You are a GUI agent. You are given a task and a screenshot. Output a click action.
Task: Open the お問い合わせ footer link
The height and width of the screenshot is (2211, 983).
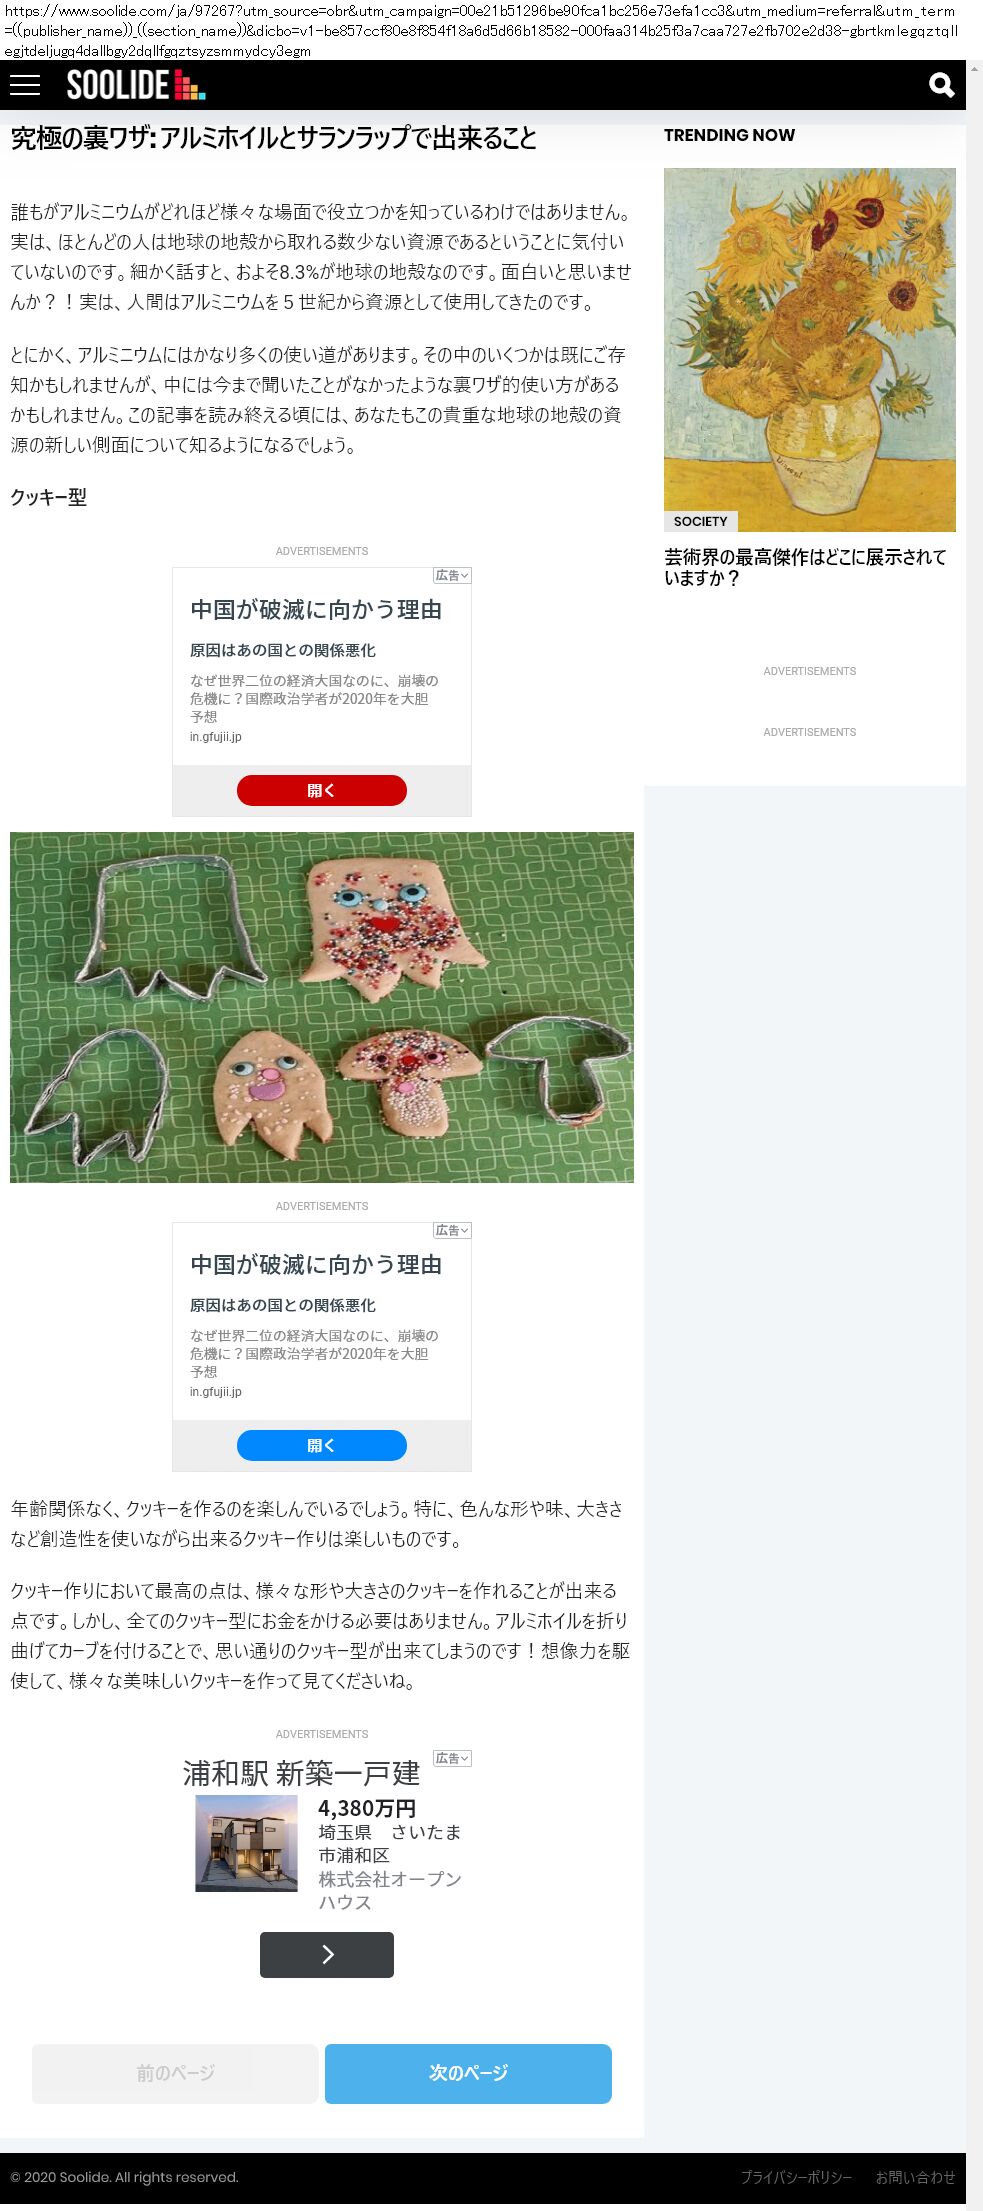point(915,2177)
